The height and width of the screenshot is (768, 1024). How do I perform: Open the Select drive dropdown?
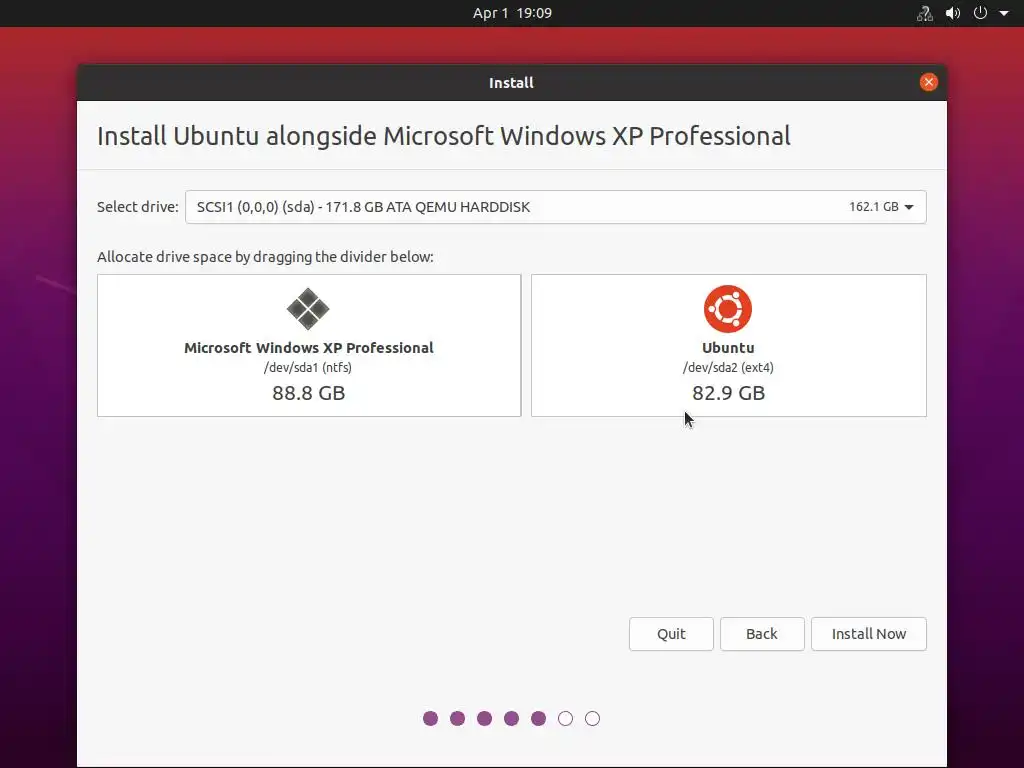(556, 207)
